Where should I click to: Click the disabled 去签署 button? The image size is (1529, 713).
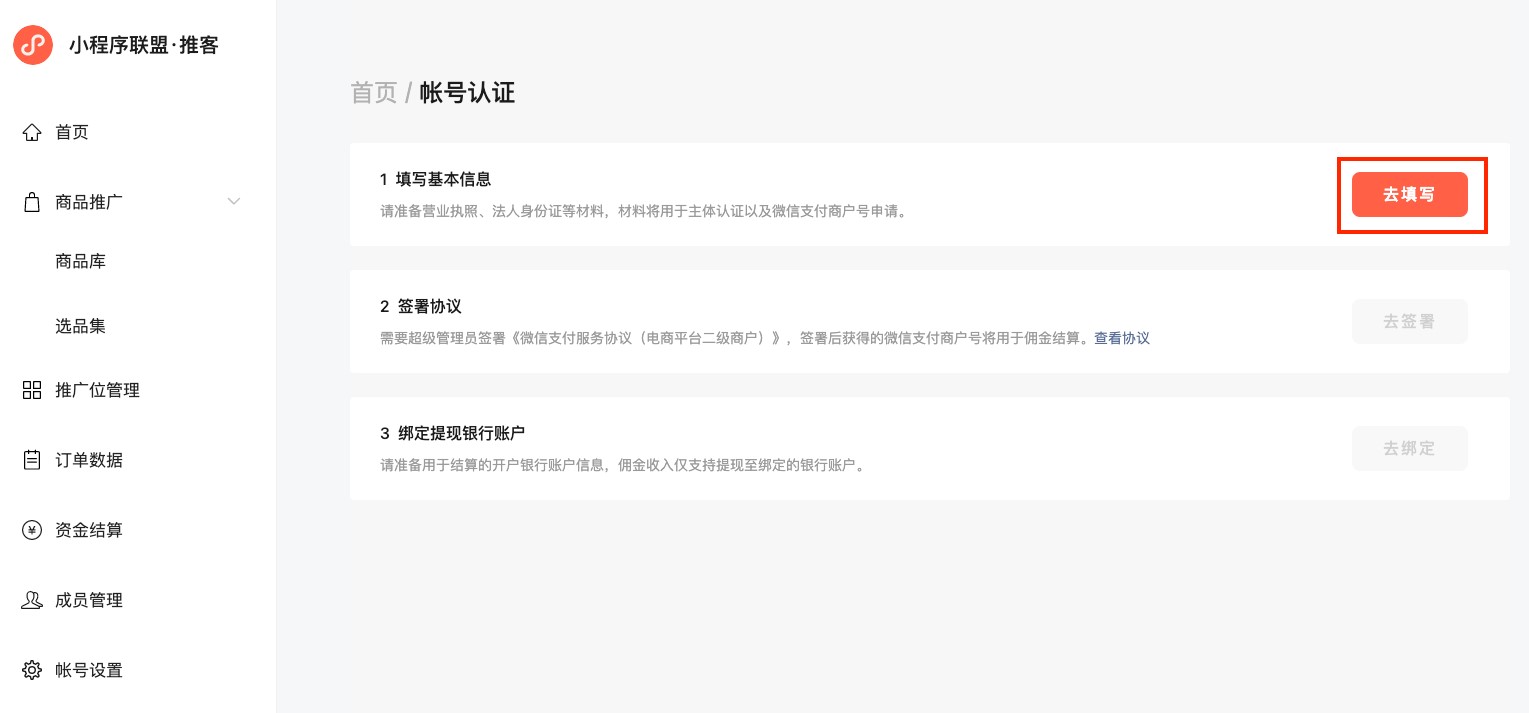[x=1410, y=321]
